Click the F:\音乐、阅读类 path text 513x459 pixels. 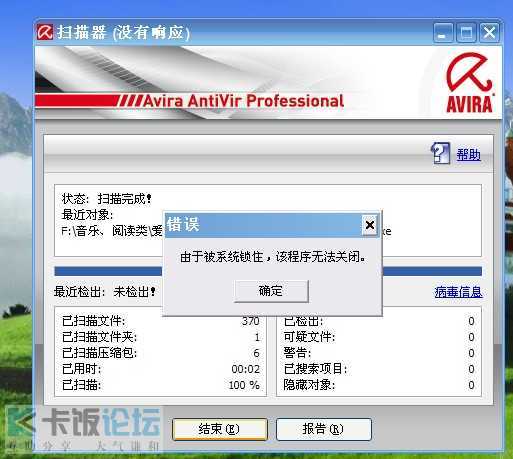(112, 231)
